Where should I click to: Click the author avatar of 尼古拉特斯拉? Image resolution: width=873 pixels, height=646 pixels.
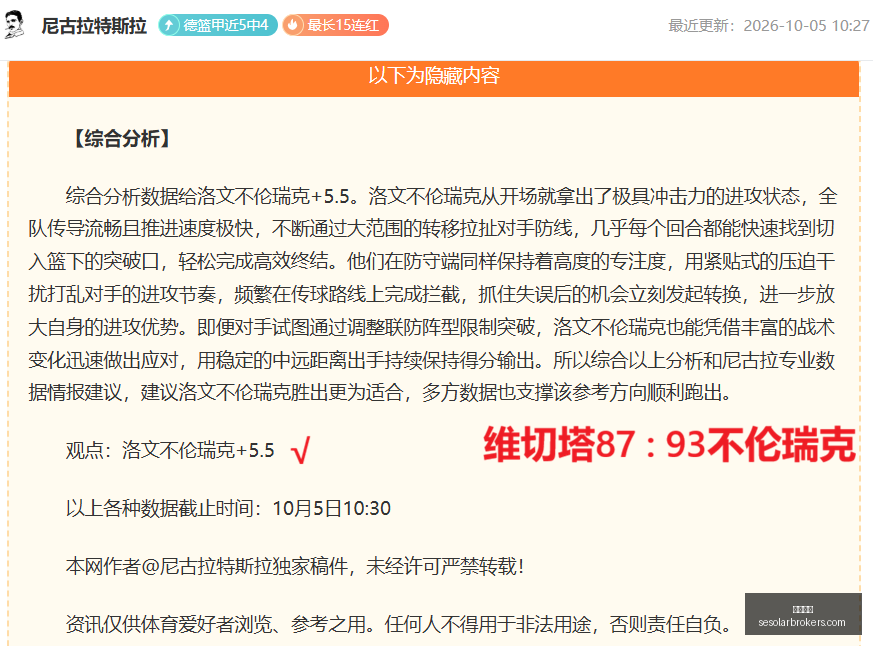(x=14, y=25)
